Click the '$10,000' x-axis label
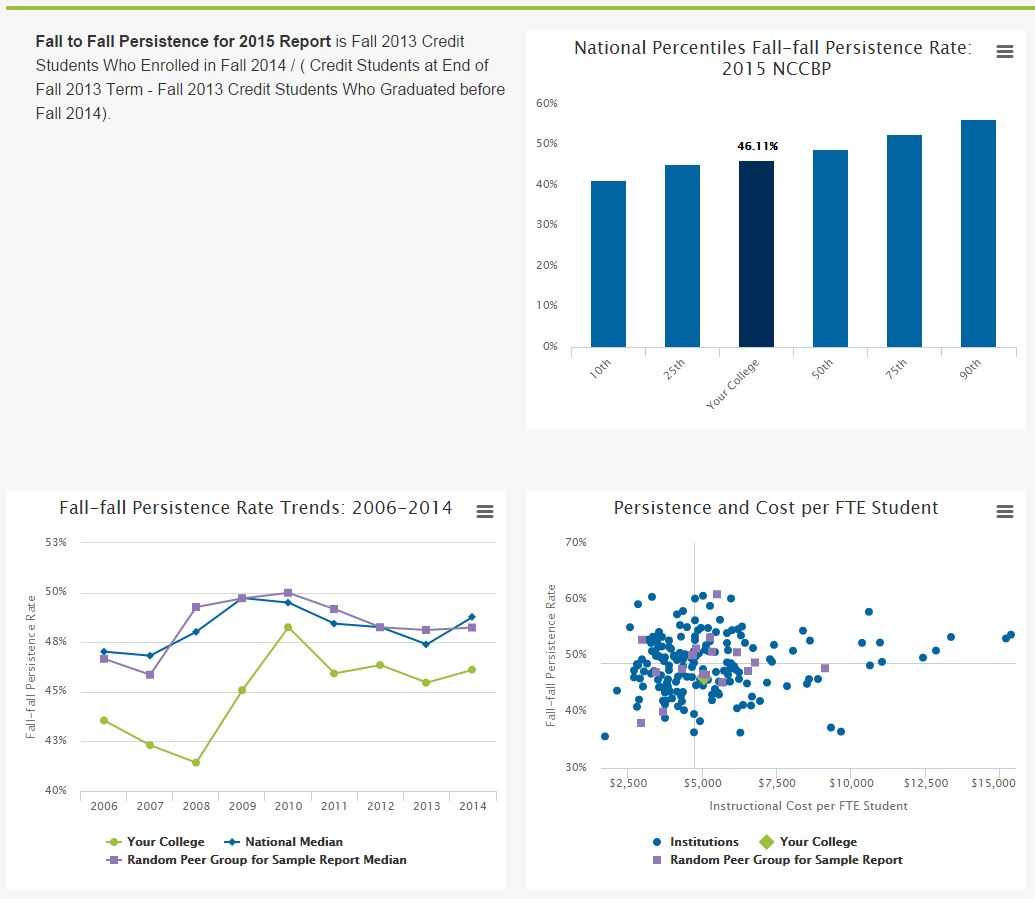The image size is (1035, 899). tap(851, 783)
